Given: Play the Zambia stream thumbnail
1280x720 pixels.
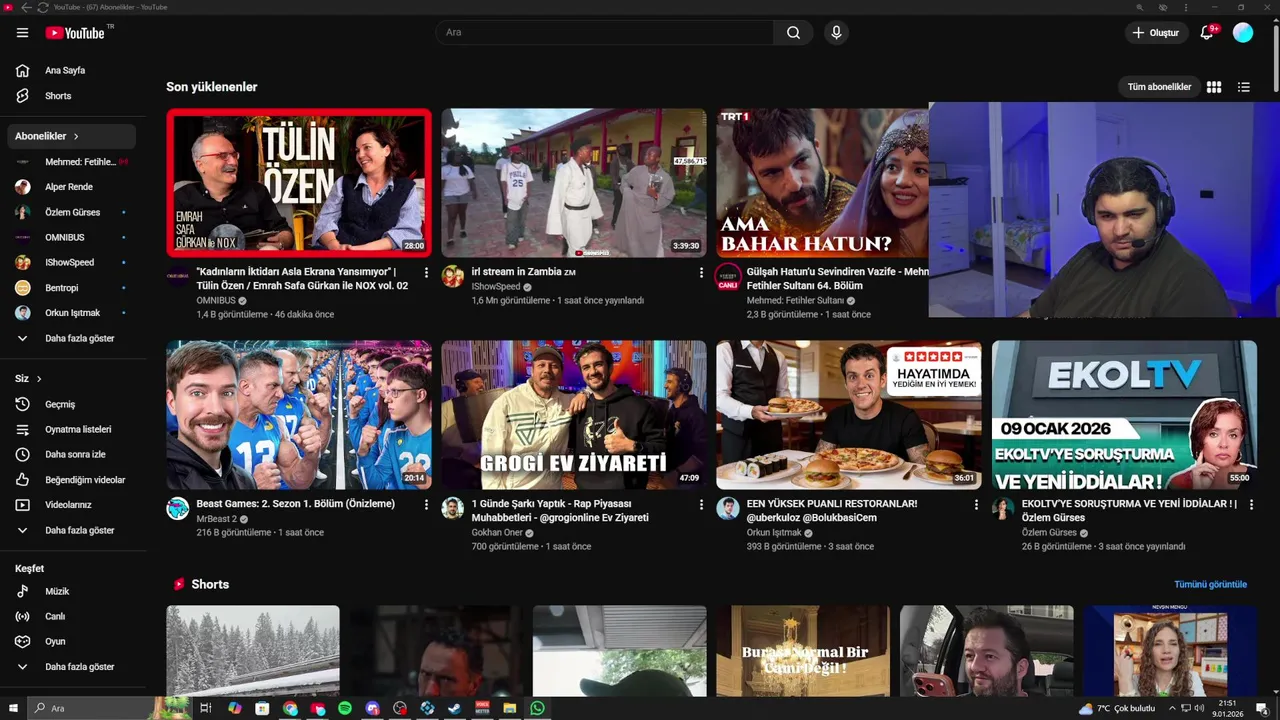Looking at the screenshot, I should 574,183.
